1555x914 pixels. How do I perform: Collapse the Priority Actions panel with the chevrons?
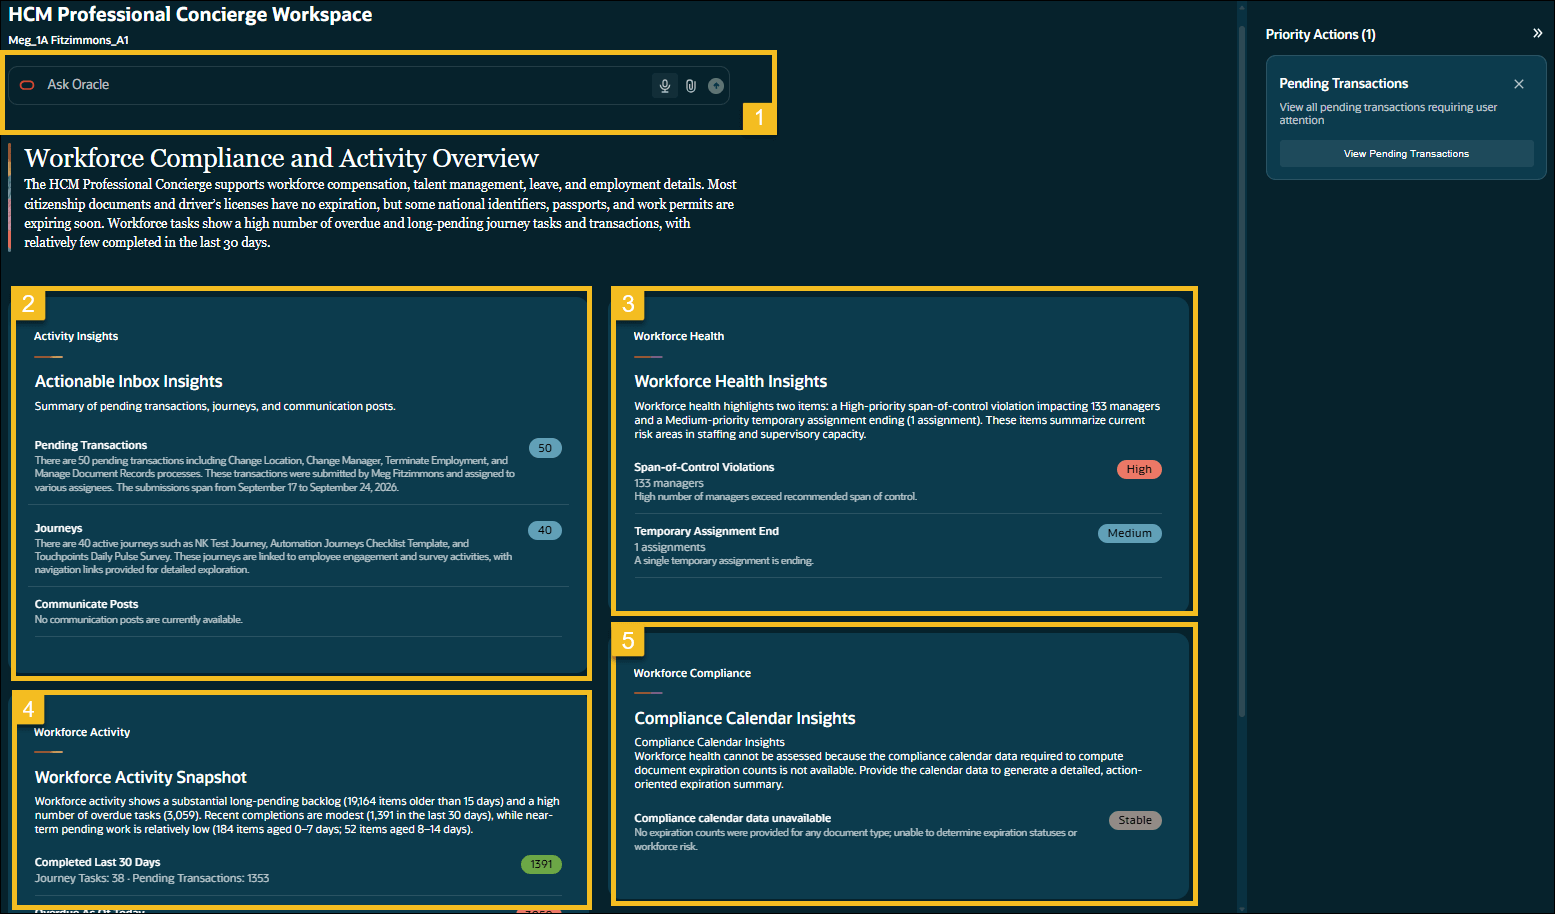tap(1537, 33)
